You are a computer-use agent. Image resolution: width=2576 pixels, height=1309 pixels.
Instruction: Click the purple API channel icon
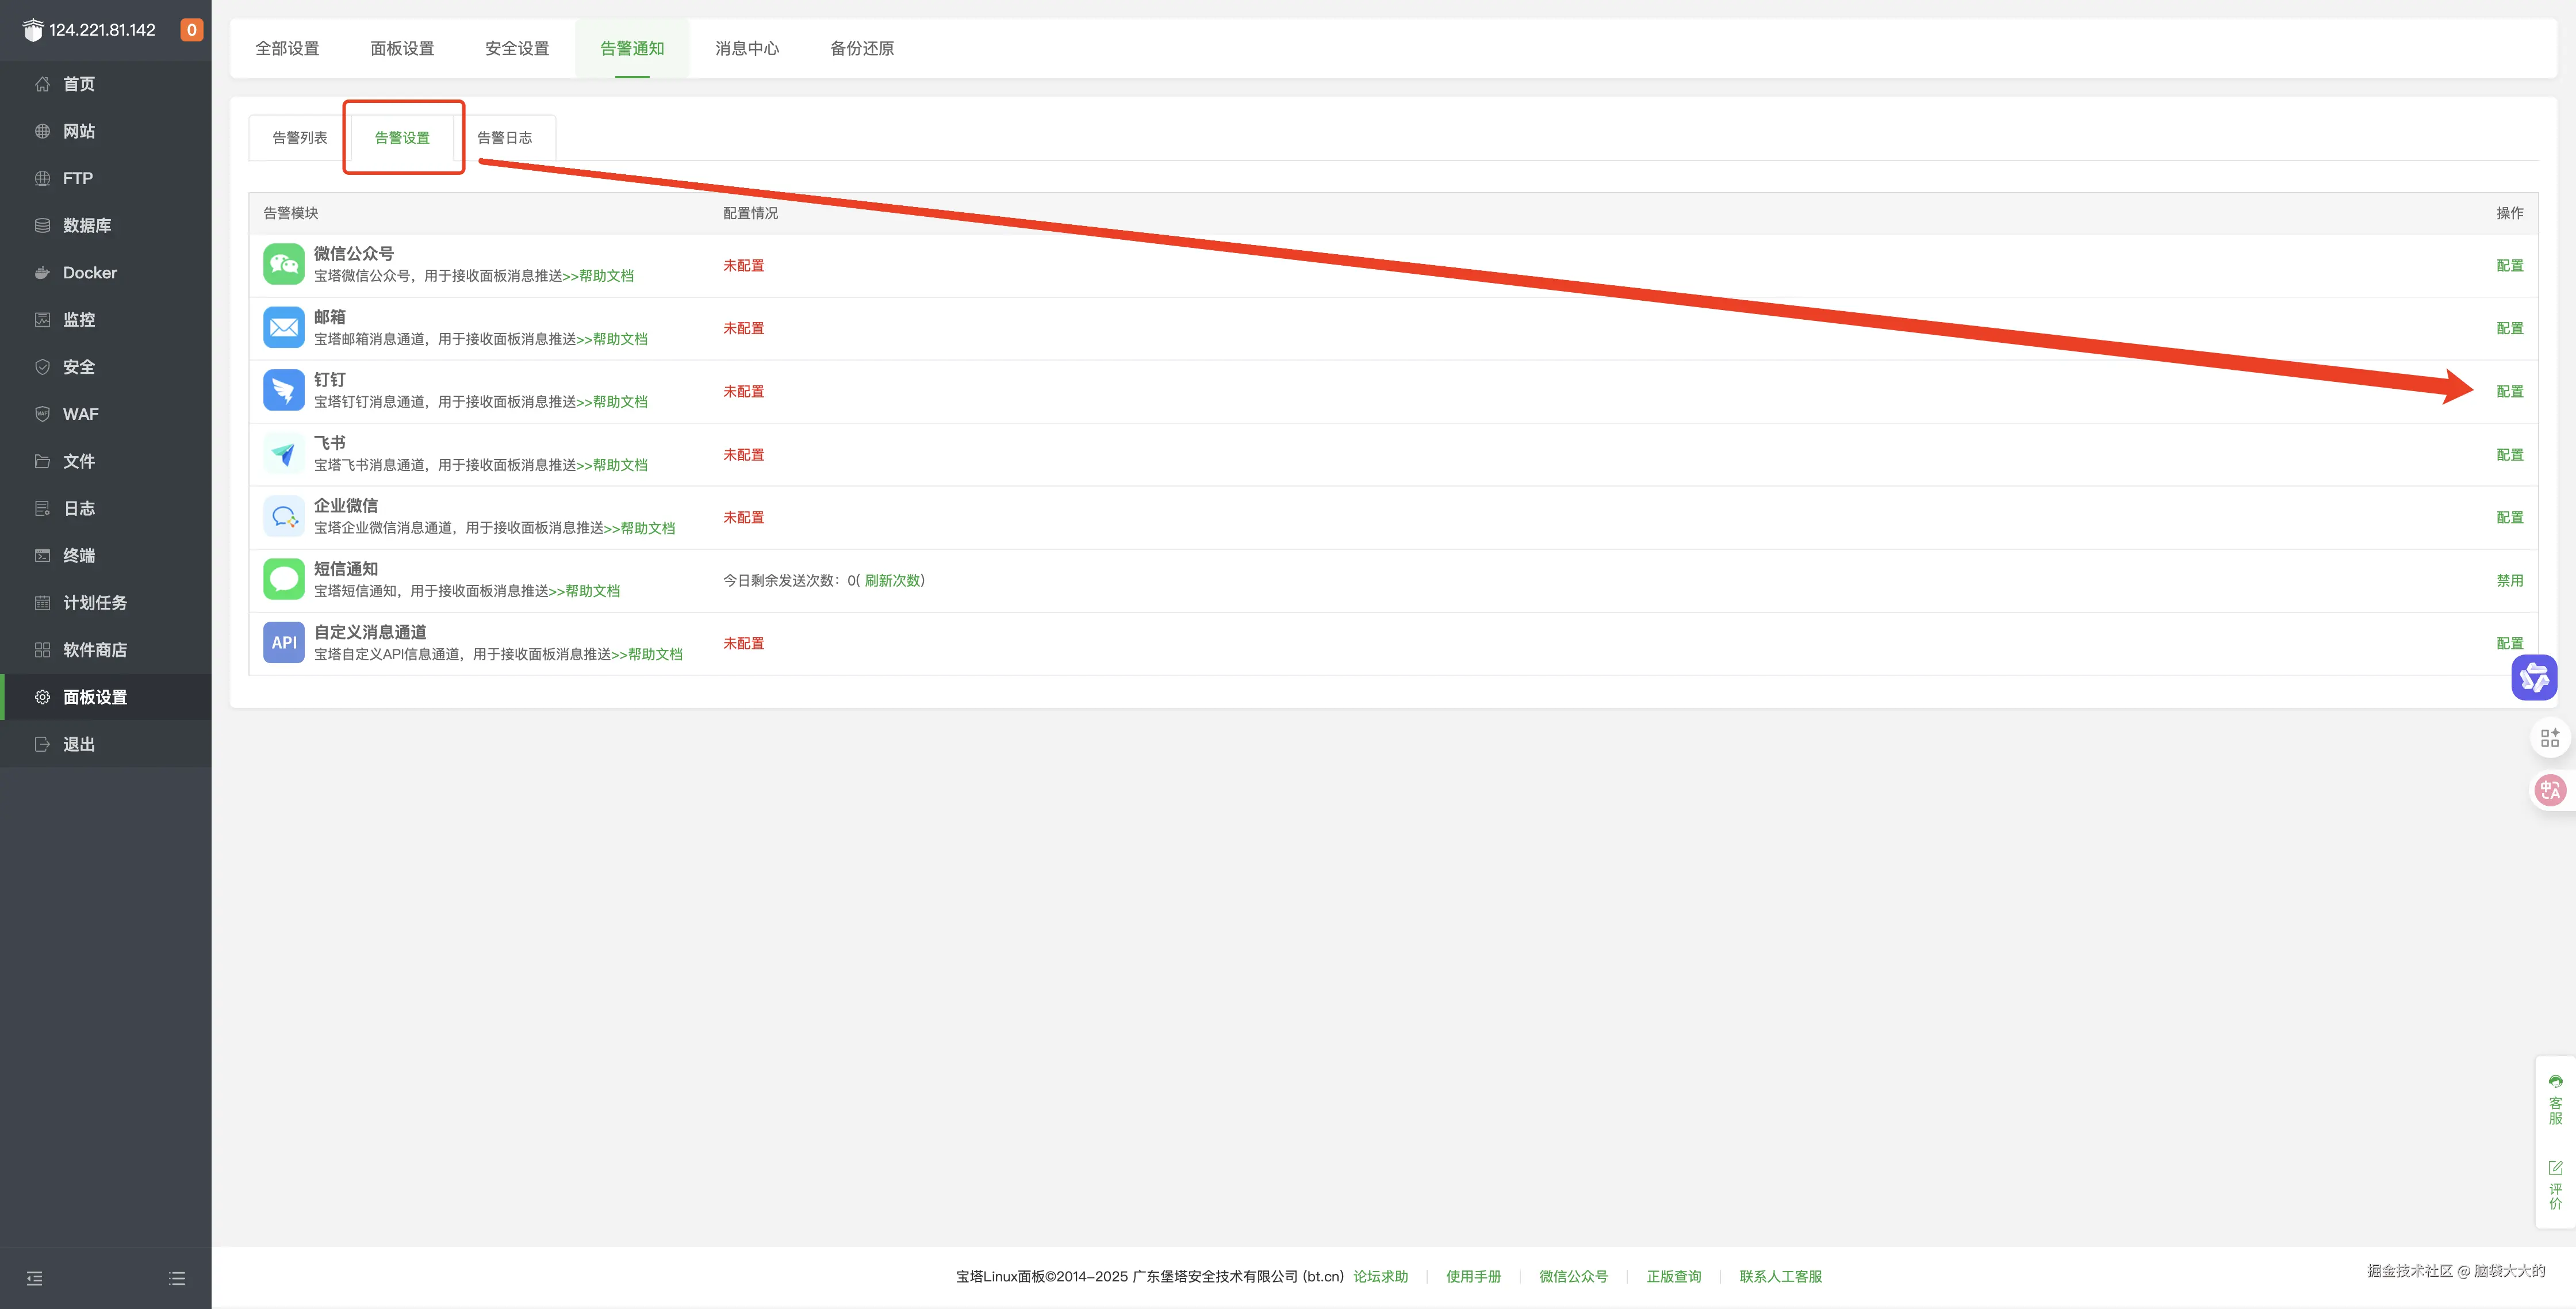point(283,642)
